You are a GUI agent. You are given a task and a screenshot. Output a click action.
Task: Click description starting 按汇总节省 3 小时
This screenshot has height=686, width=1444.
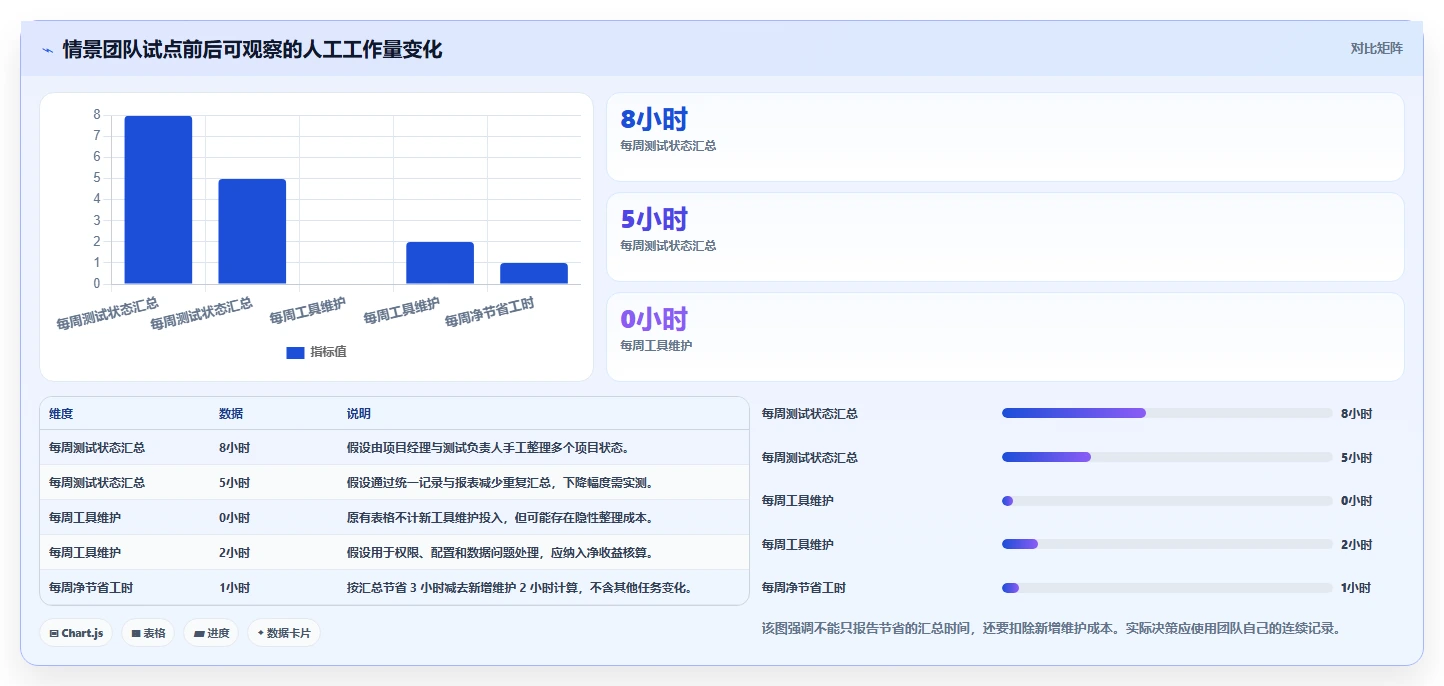(520, 588)
